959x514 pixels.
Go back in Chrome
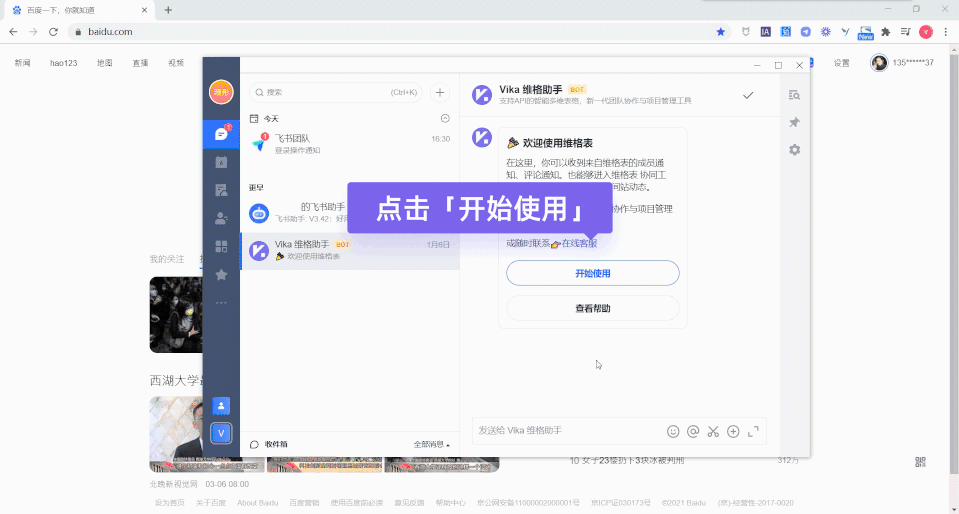coord(13,32)
